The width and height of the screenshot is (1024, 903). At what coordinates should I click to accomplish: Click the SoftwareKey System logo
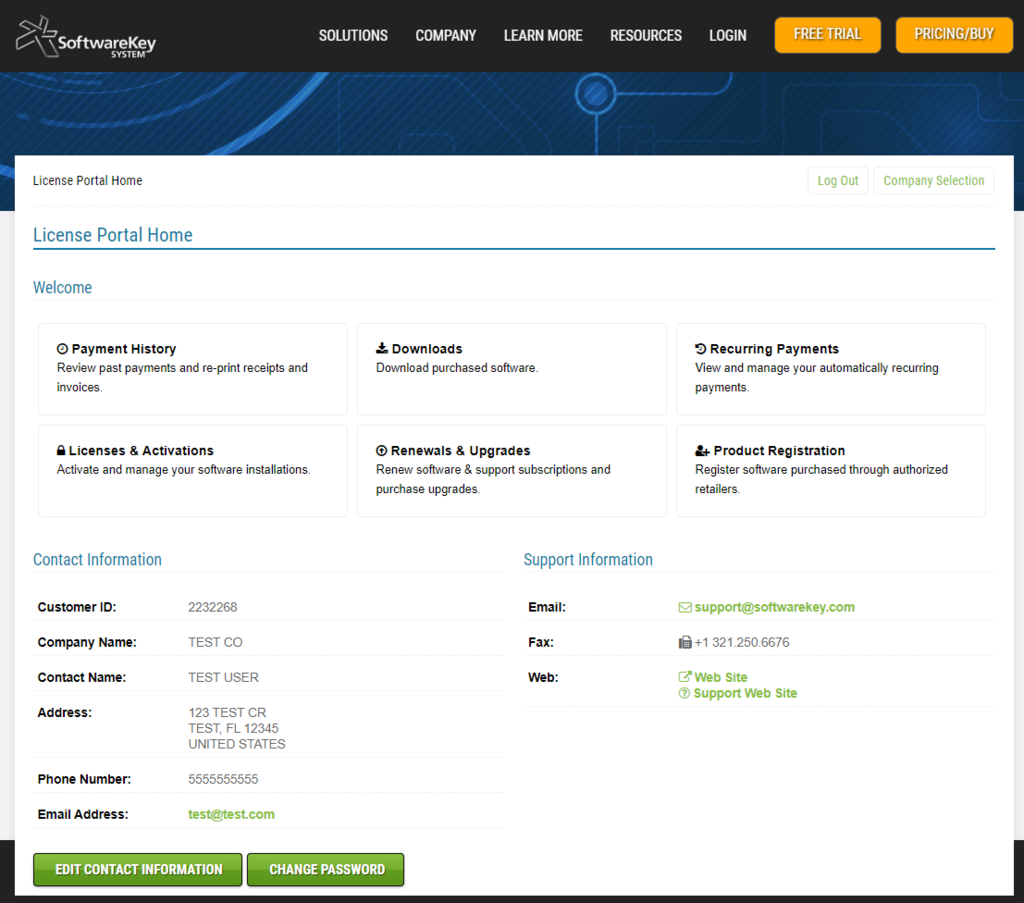(x=85, y=36)
